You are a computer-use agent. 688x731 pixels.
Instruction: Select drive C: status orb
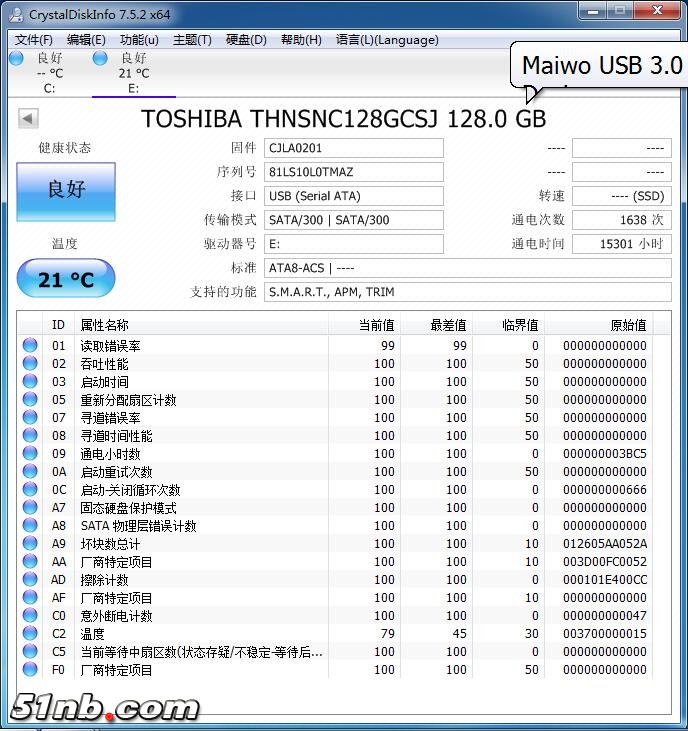tap(16, 59)
